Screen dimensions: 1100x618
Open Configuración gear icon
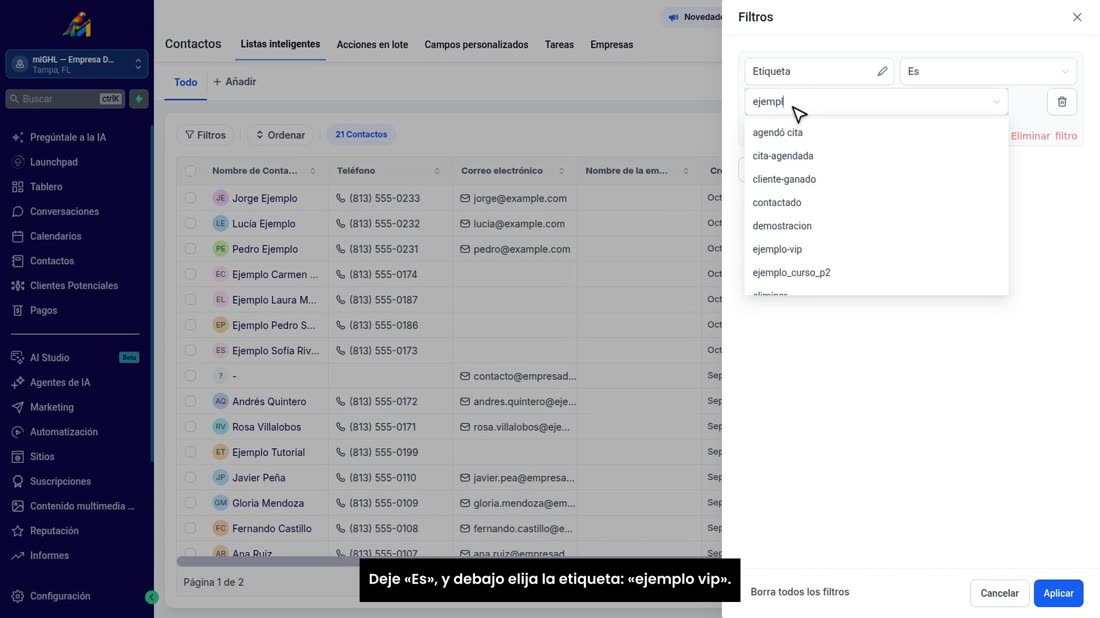pos(18,596)
